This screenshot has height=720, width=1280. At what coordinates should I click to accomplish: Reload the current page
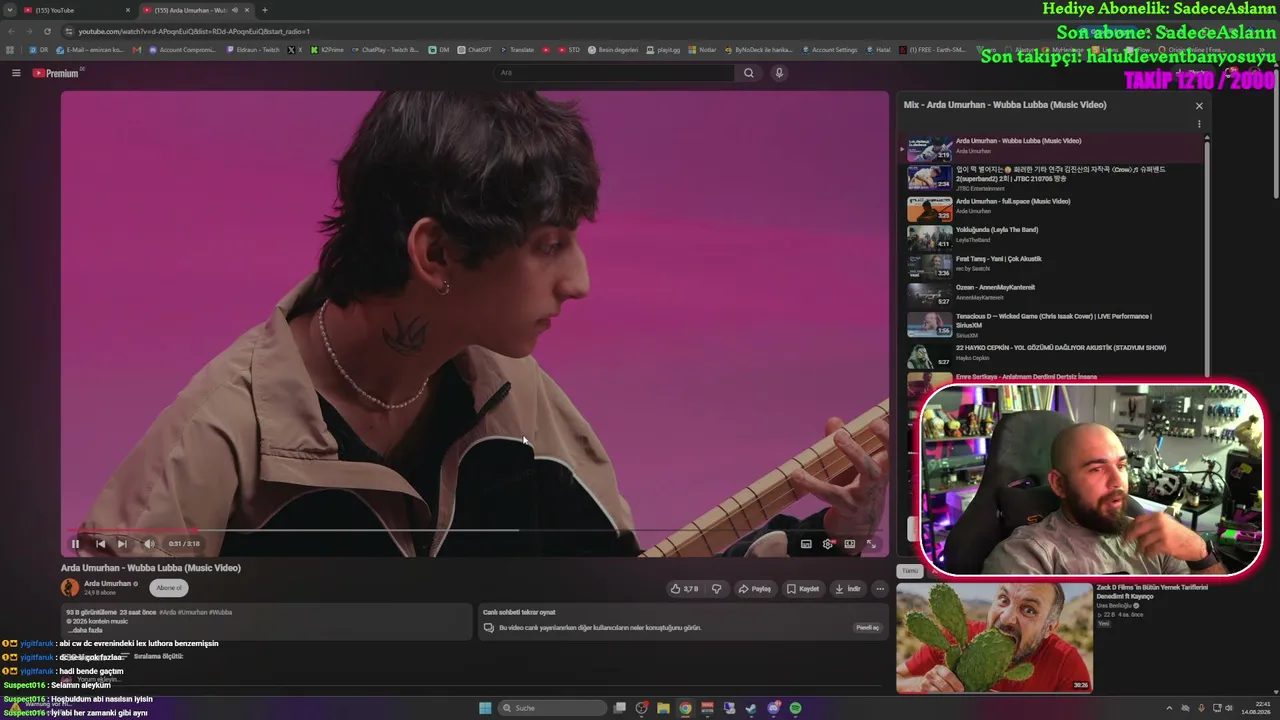pyautogui.click(x=47, y=31)
